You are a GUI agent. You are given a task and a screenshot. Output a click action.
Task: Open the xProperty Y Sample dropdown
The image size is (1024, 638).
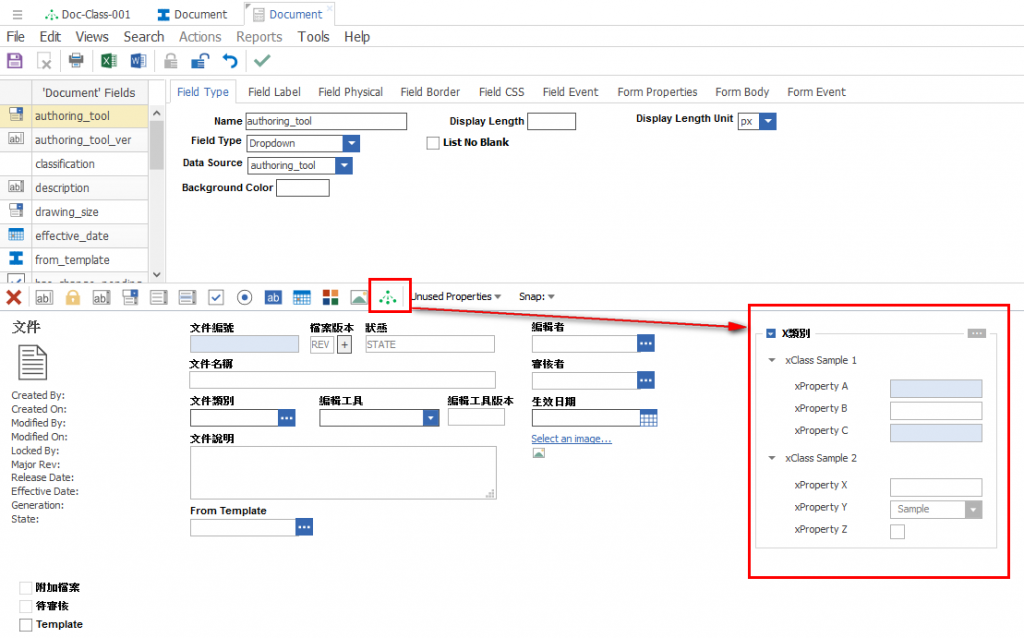(x=973, y=509)
